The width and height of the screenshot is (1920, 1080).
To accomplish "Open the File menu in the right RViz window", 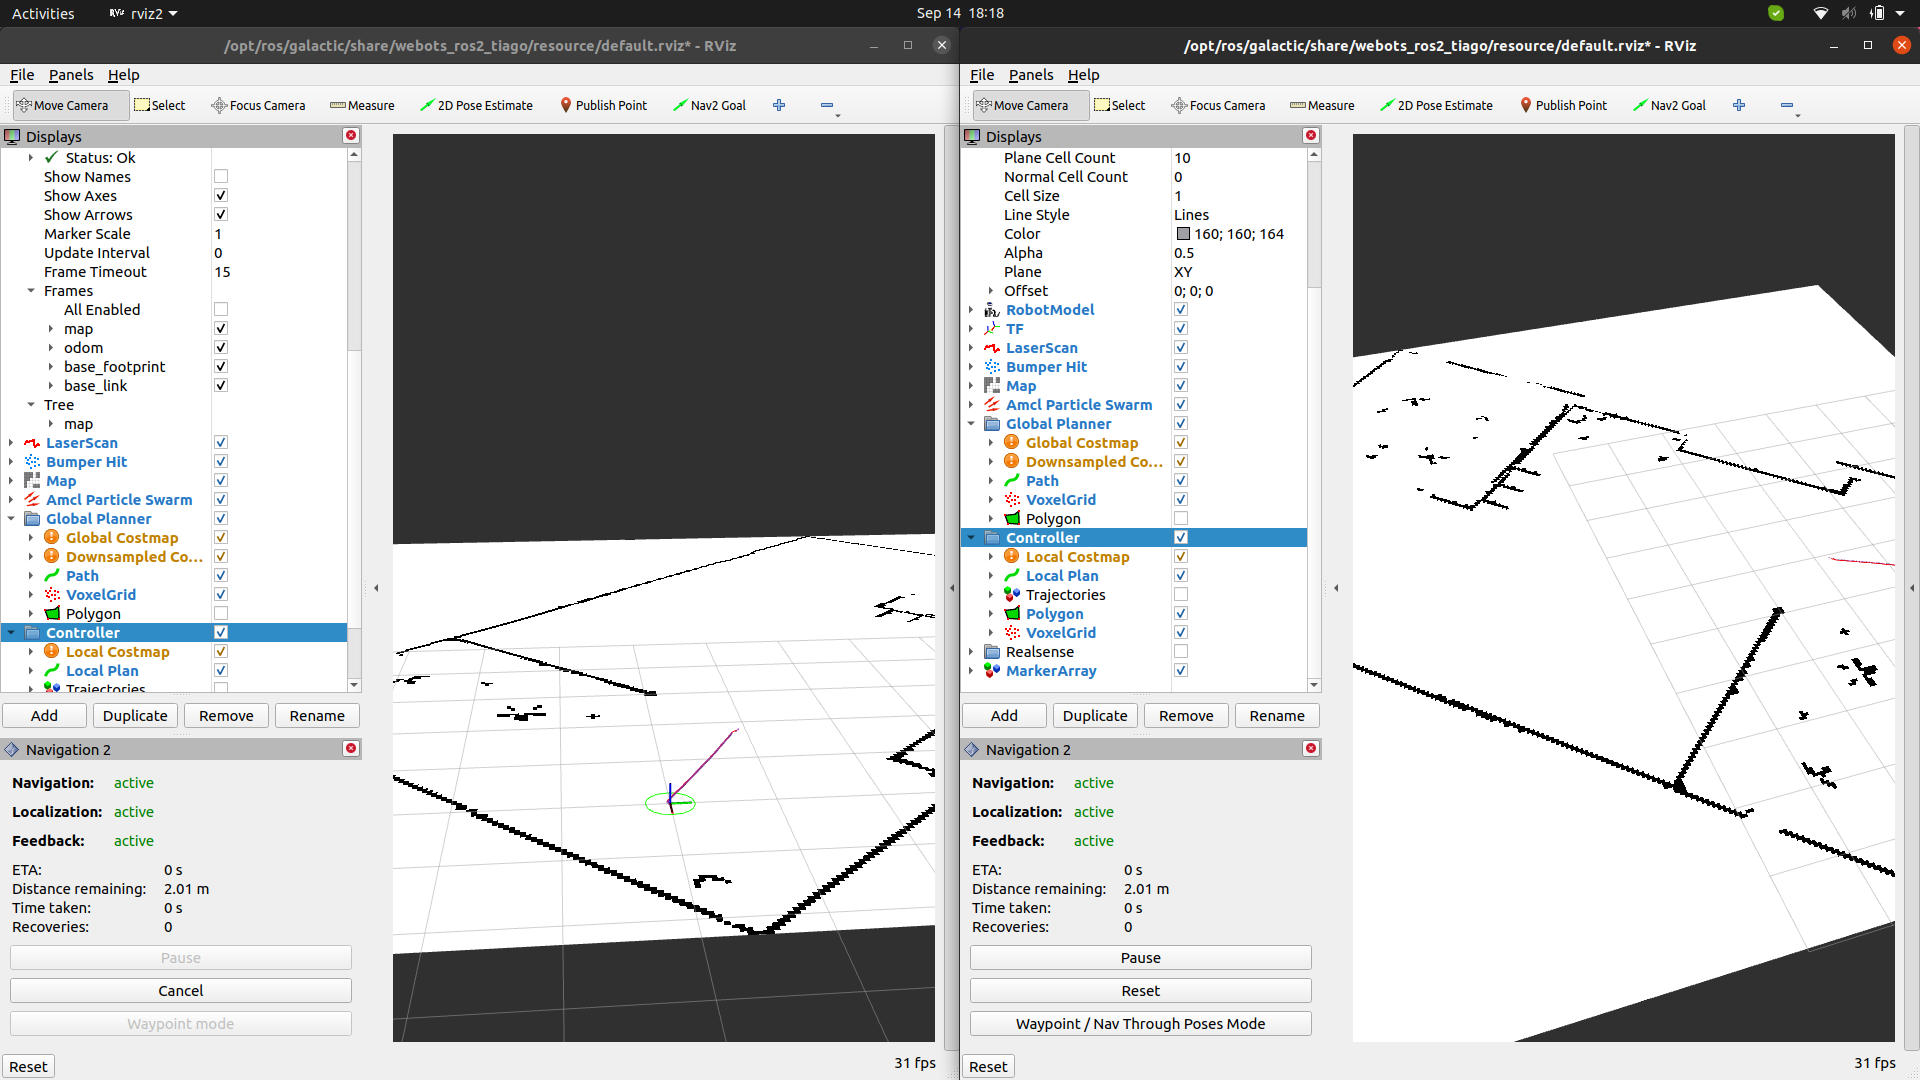I will click(982, 75).
